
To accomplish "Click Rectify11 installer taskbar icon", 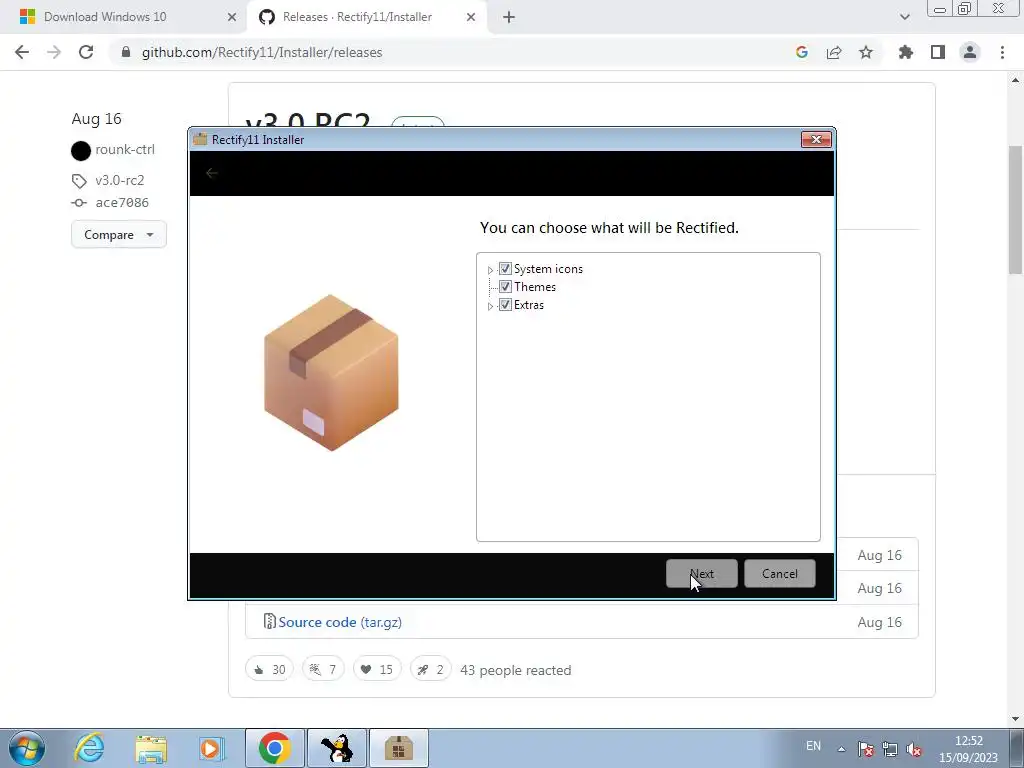I will coord(399,748).
